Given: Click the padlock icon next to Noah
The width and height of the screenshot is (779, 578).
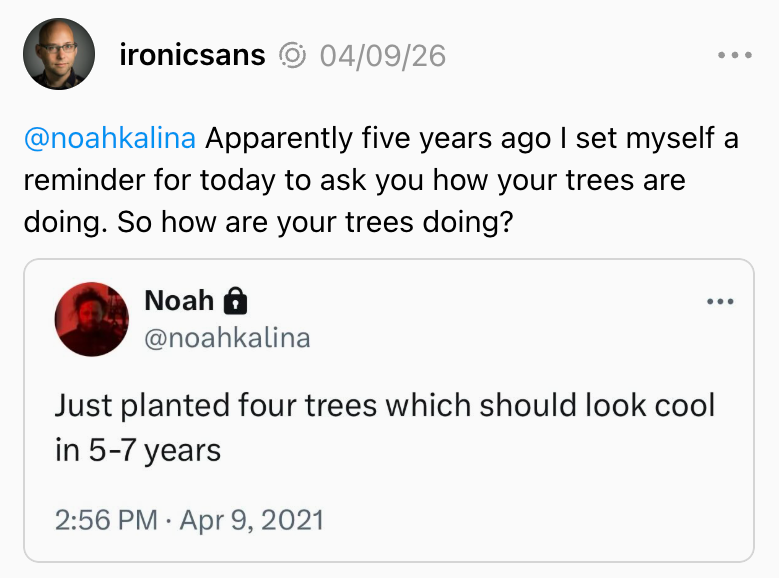Looking at the screenshot, I should click(235, 300).
